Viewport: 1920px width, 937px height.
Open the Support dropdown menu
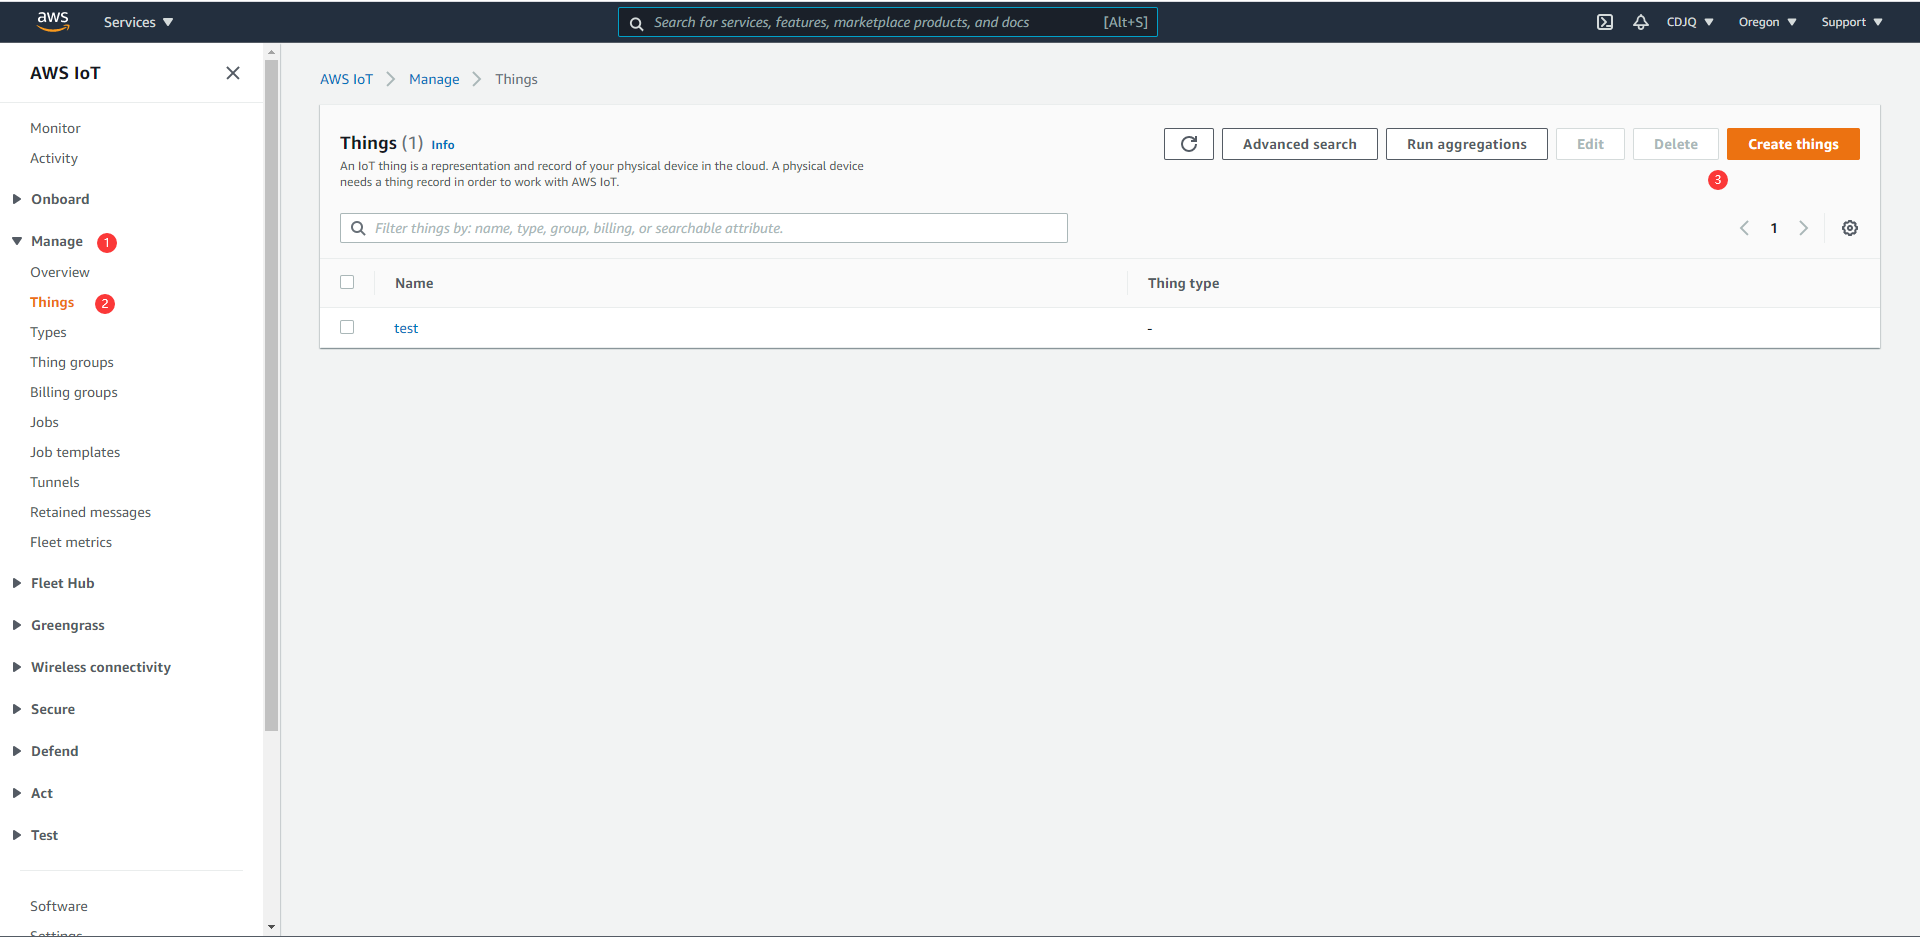pyautogui.click(x=1852, y=22)
